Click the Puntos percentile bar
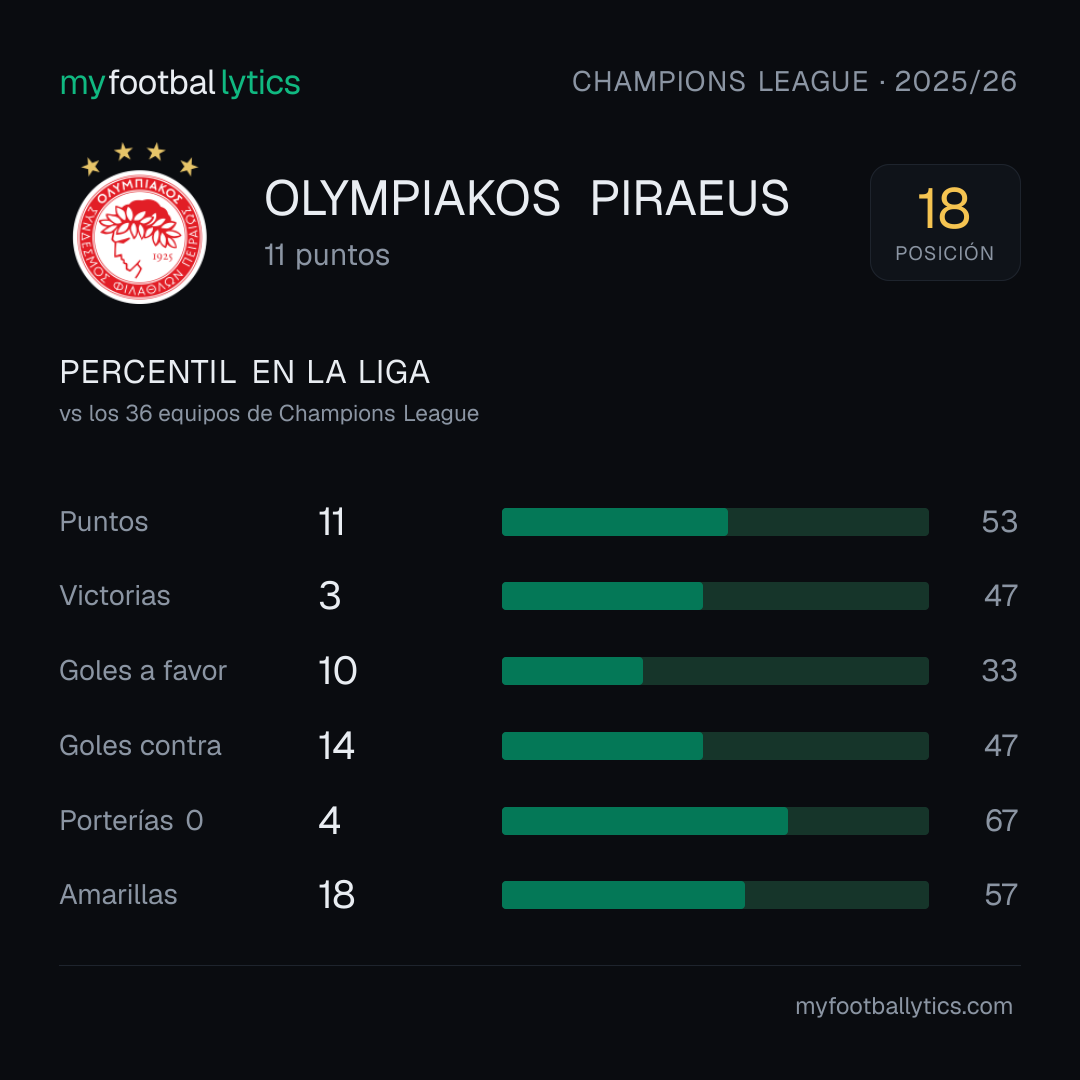Viewport: 1080px width, 1080px height. (x=715, y=522)
